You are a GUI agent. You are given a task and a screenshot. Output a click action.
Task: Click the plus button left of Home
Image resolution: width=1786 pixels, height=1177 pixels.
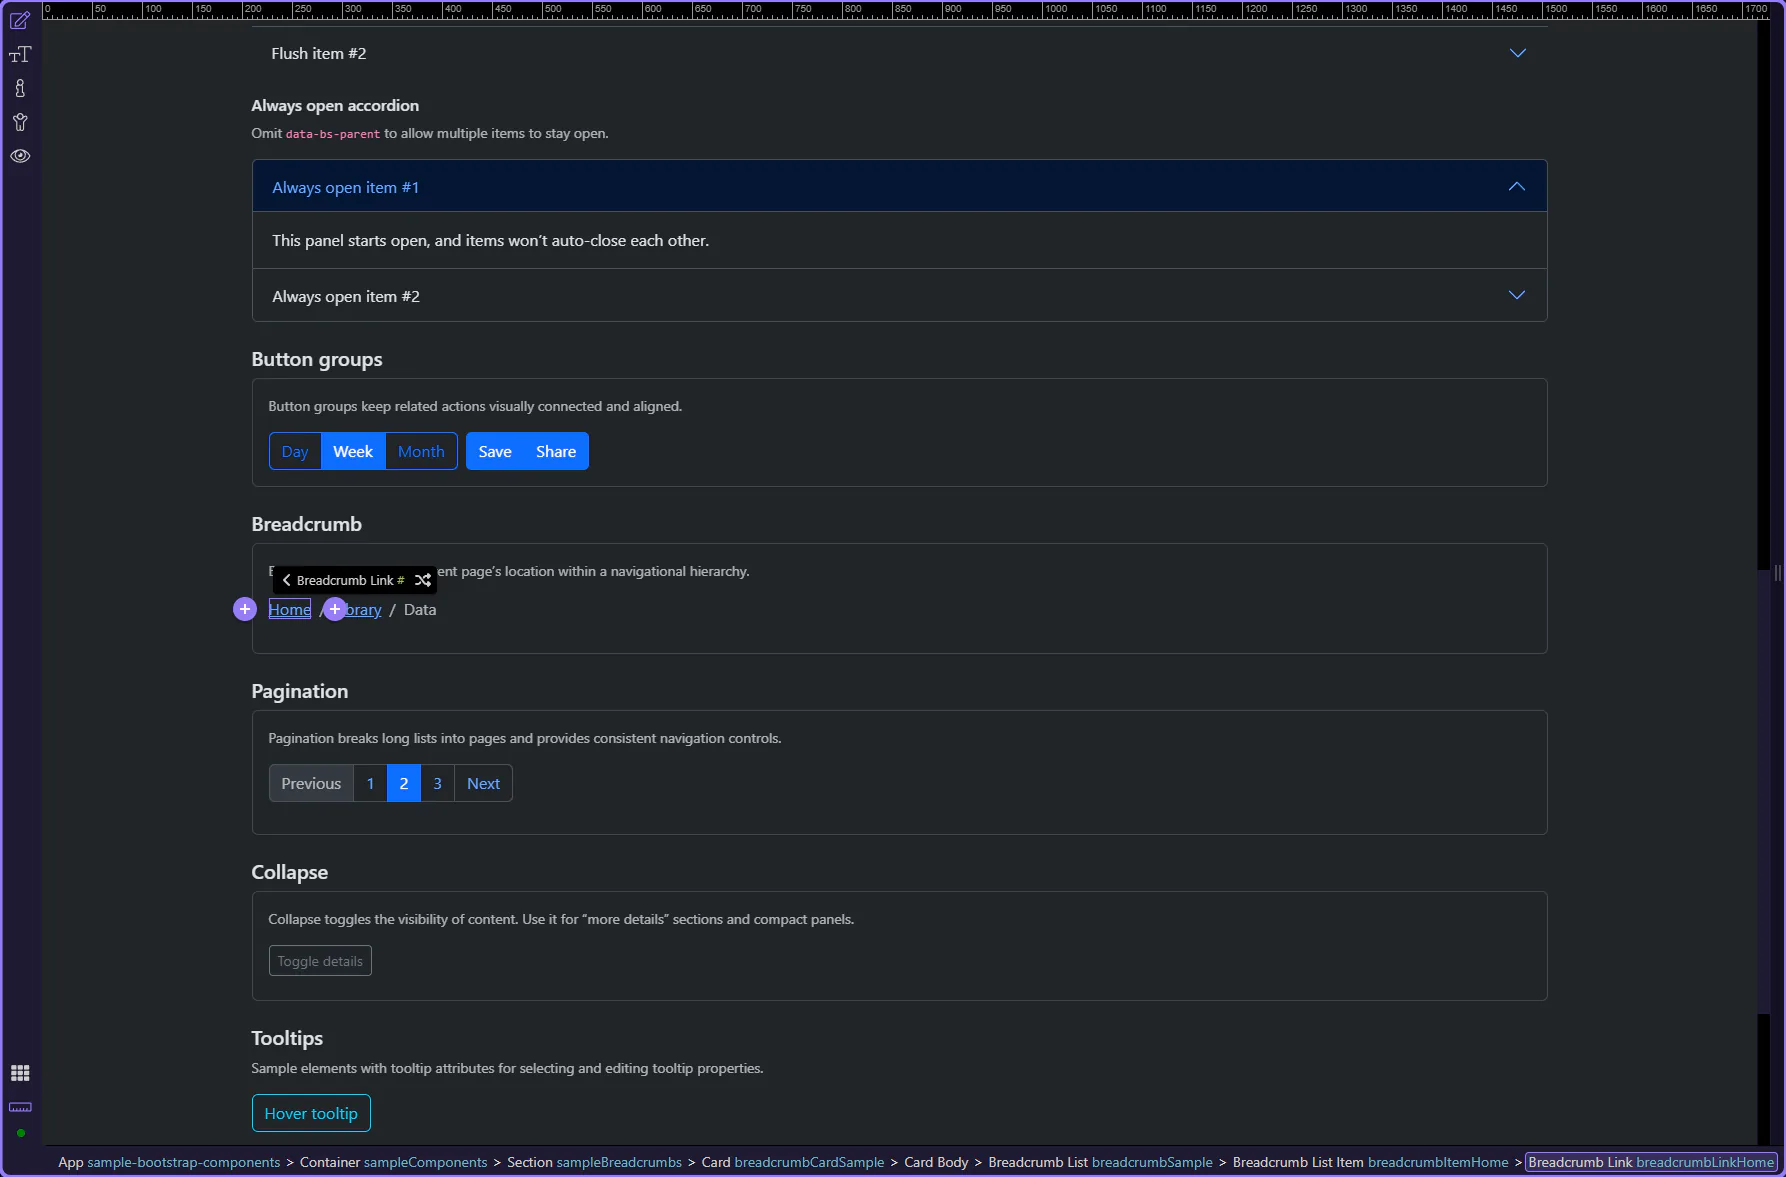tap(245, 609)
